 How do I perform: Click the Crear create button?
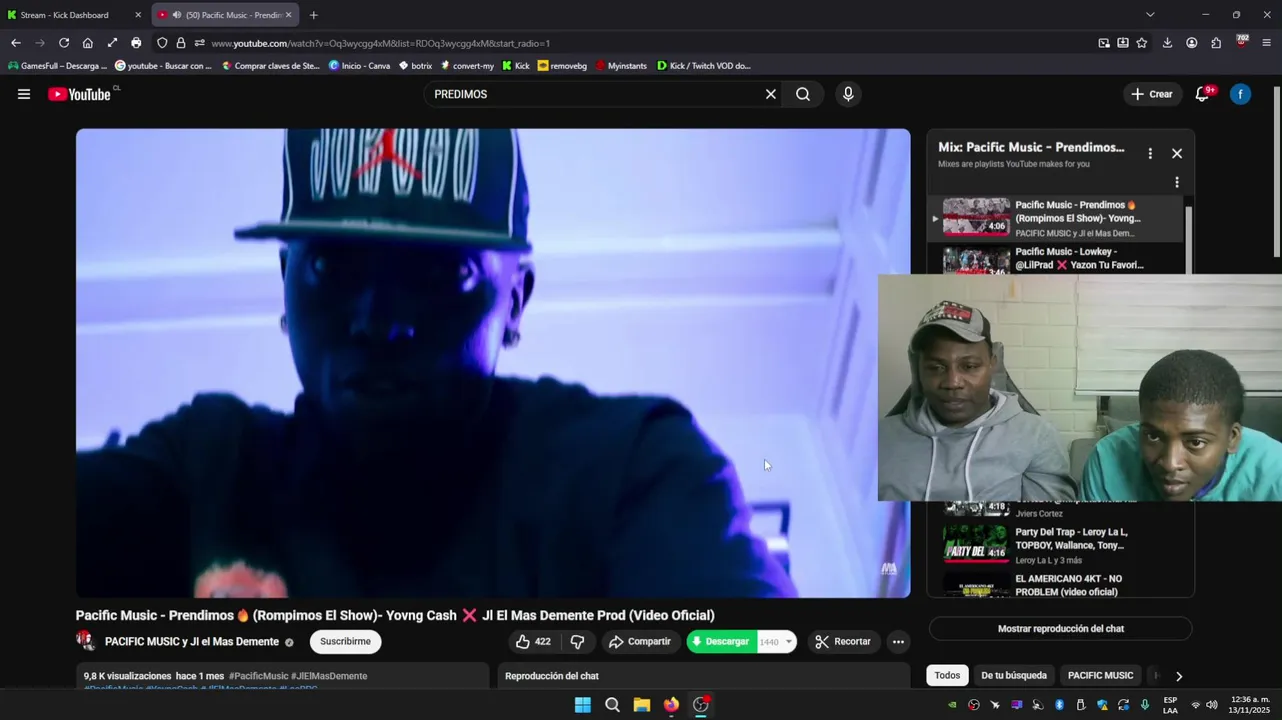1151,94
